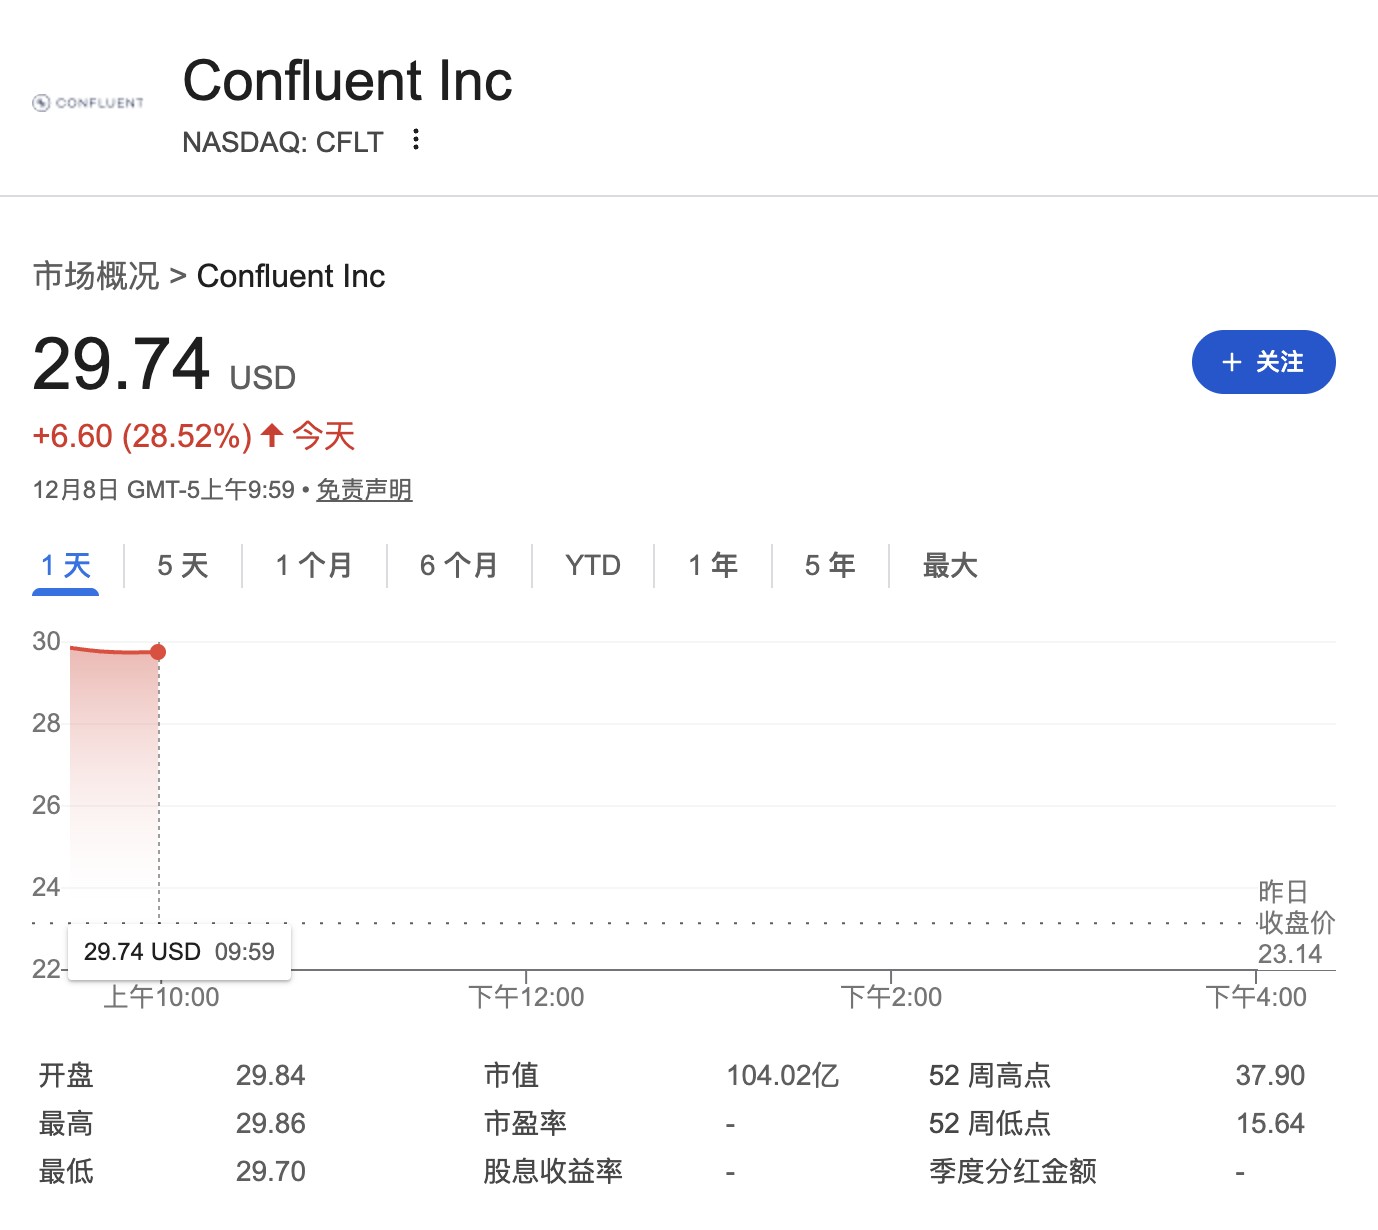Screen dimensions: 1378x1230
Task: Click the 29.74 USD 09:59 chart tooltip
Action: point(179,952)
